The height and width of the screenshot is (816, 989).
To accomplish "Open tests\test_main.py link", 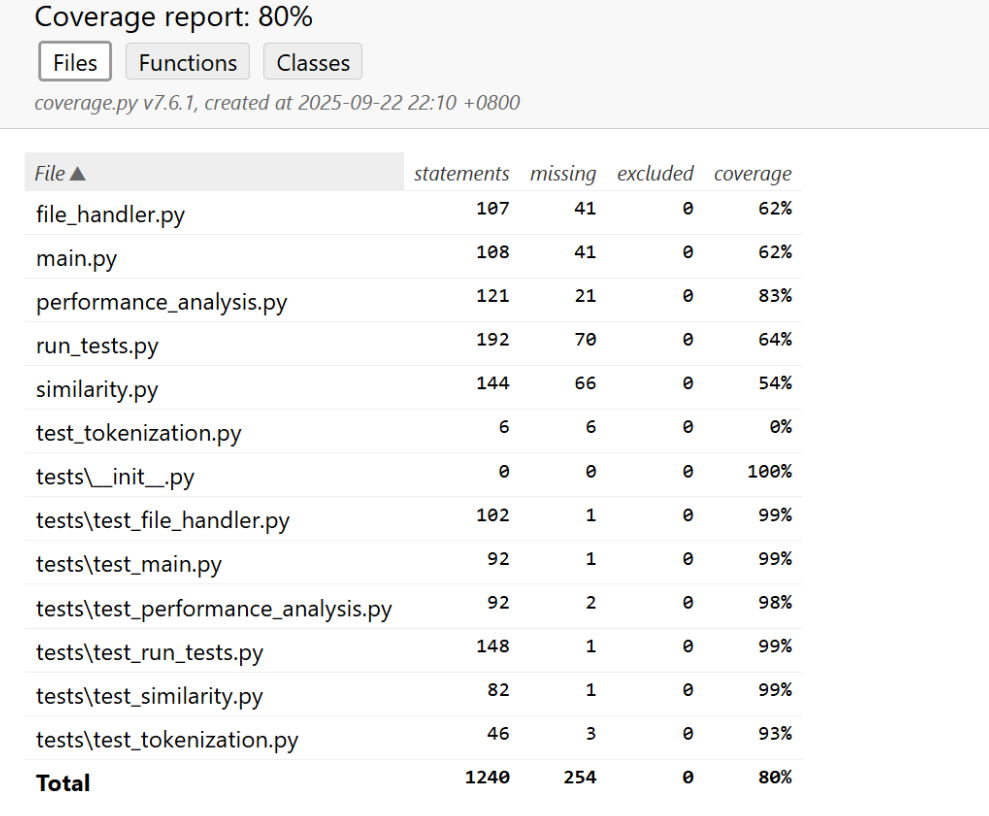I will pyautogui.click(x=129, y=564).
